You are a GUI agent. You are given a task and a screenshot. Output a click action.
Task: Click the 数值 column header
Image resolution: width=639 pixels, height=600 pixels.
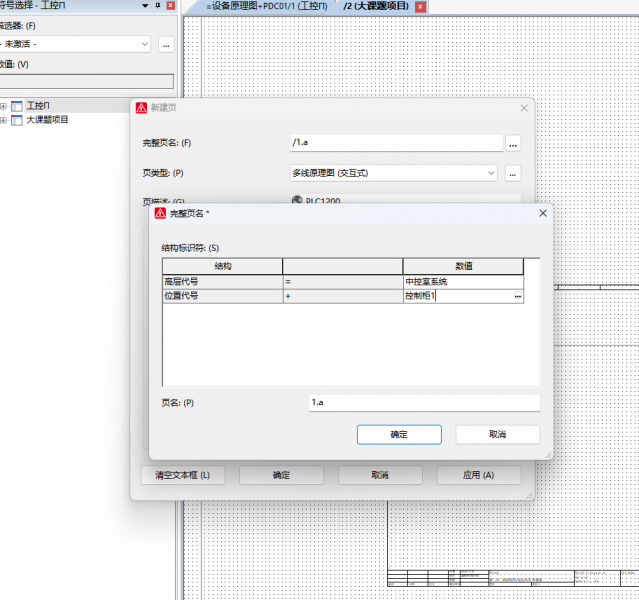(463, 266)
